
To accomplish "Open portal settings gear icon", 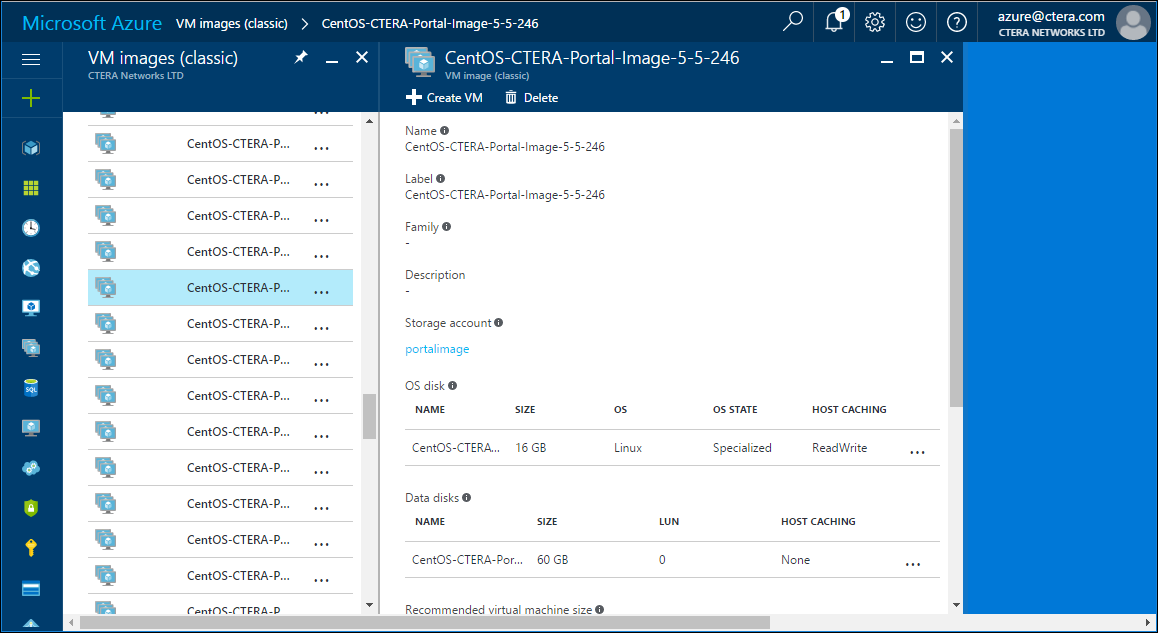I will (x=874, y=22).
